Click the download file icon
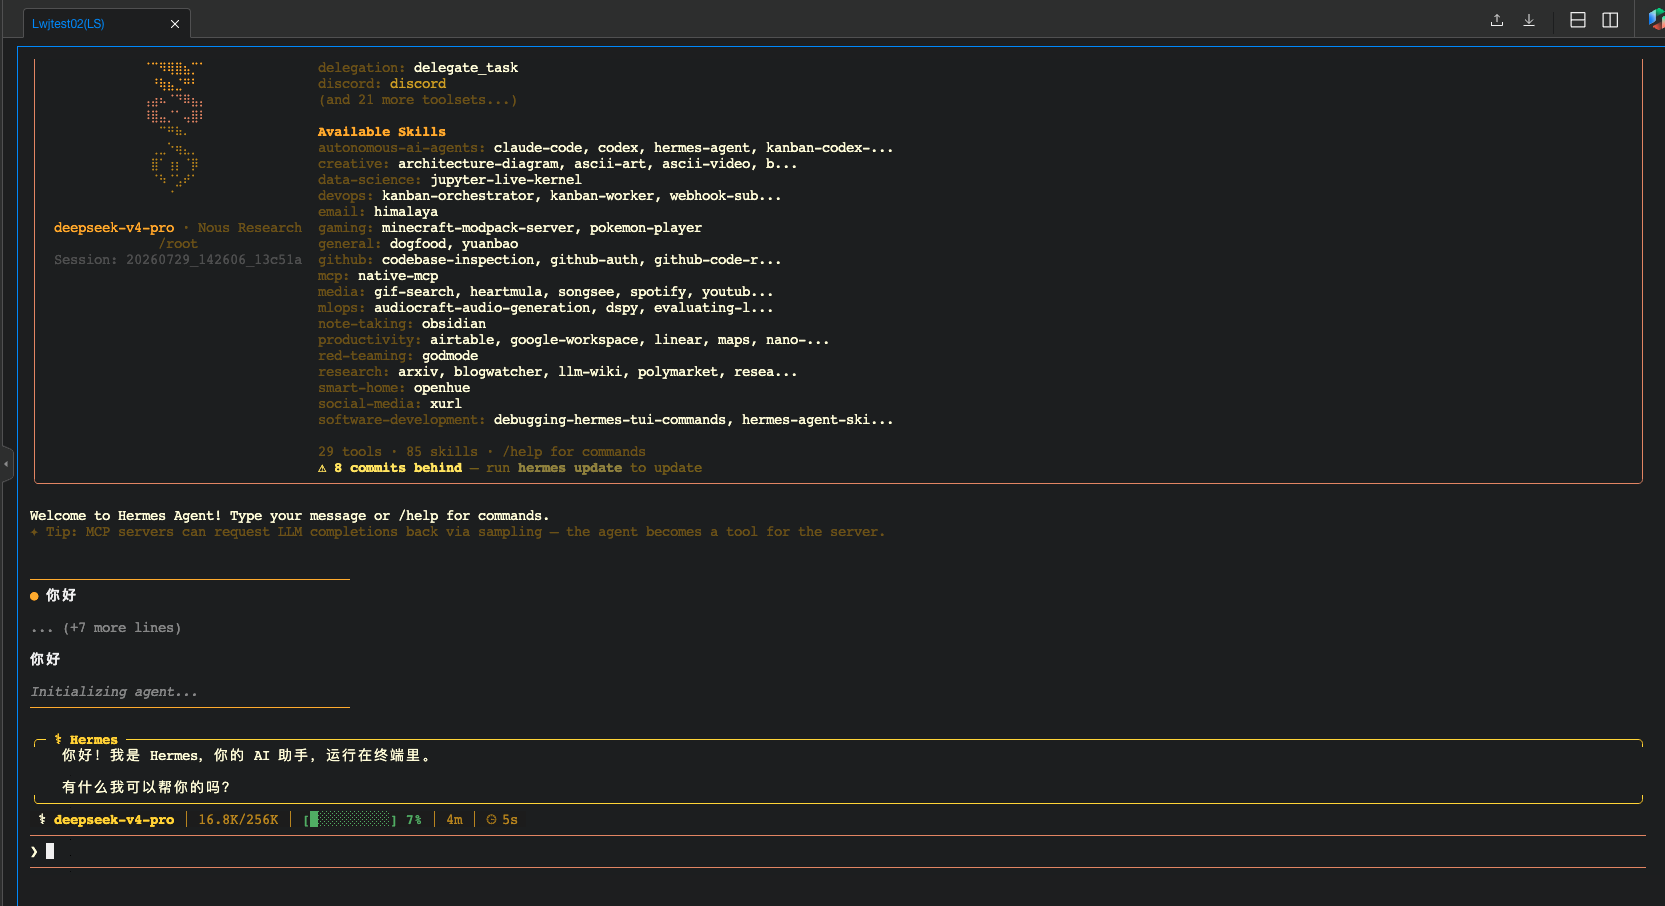This screenshot has width=1665, height=906. 1529,20
